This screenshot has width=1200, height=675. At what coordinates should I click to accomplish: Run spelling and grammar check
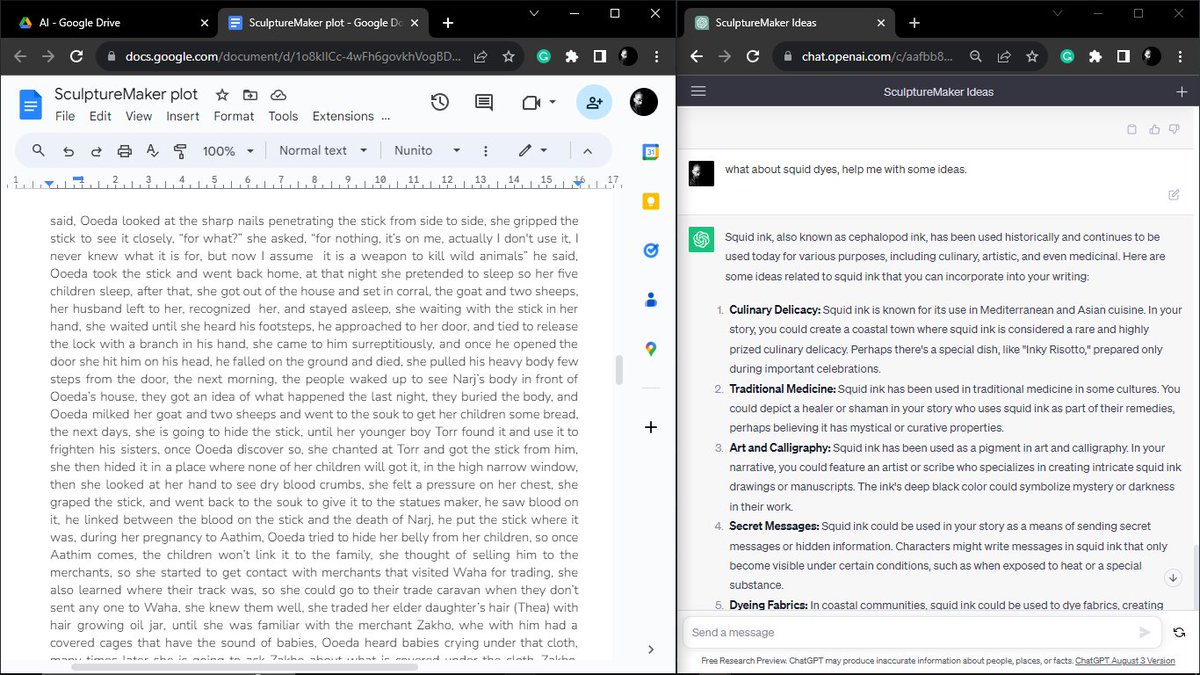[152, 151]
